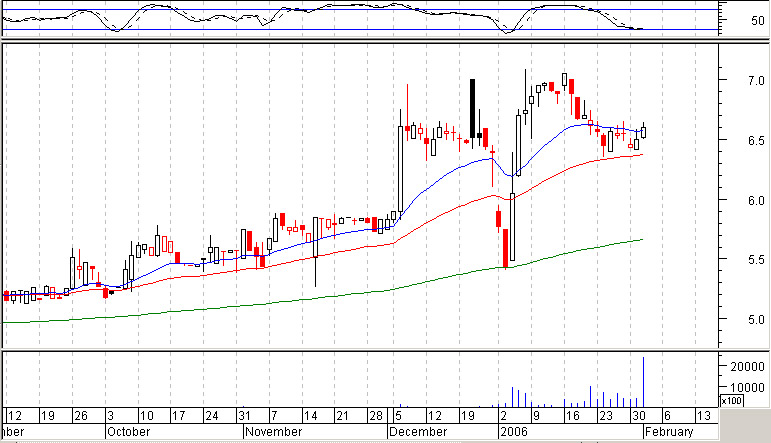771x443 pixels.
Task: Click the 10000 volume axis label
Action: click(x=747, y=387)
